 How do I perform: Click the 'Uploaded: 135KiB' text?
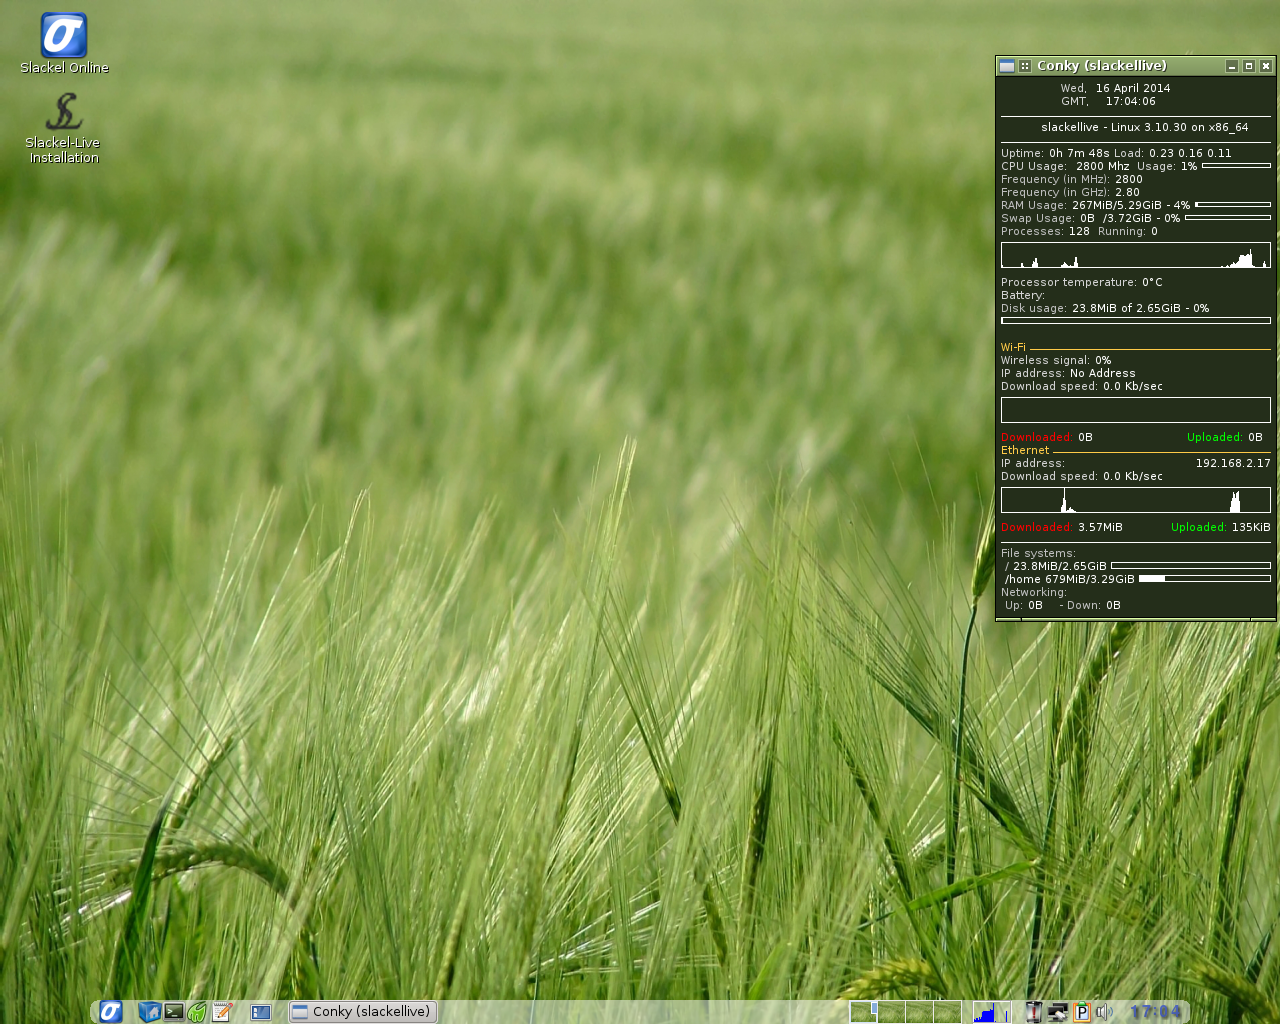[1221, 527]
